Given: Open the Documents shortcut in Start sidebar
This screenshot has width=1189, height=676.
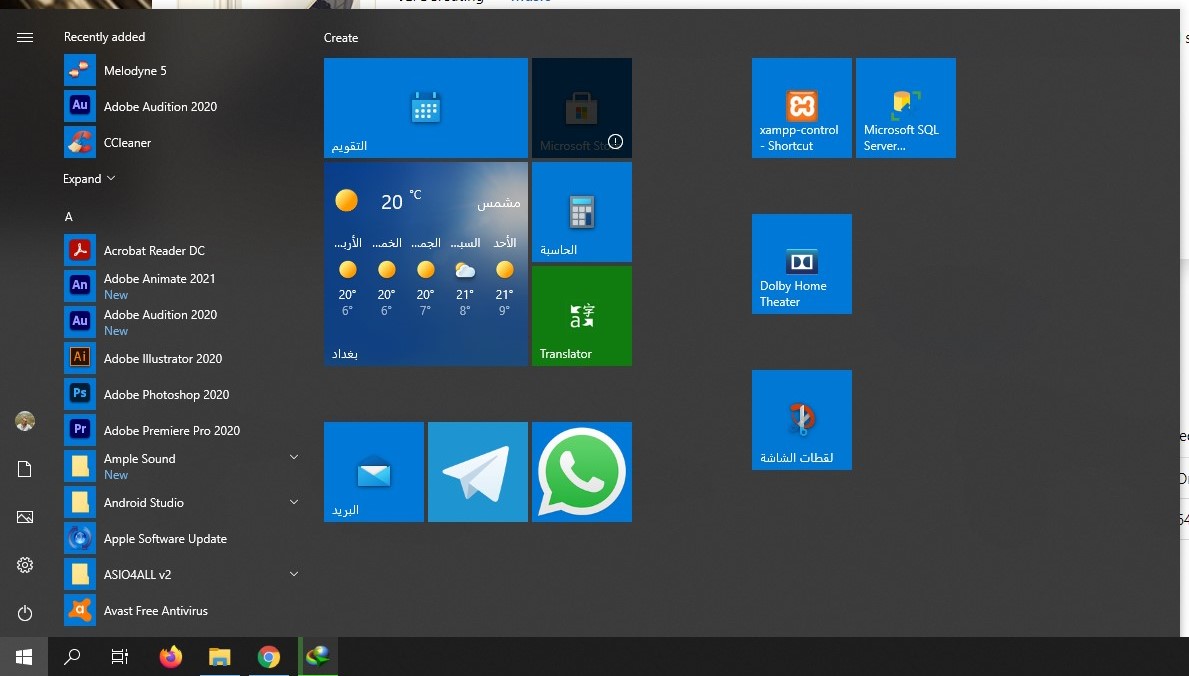Looking at the screenshot, I should (24, 469).
